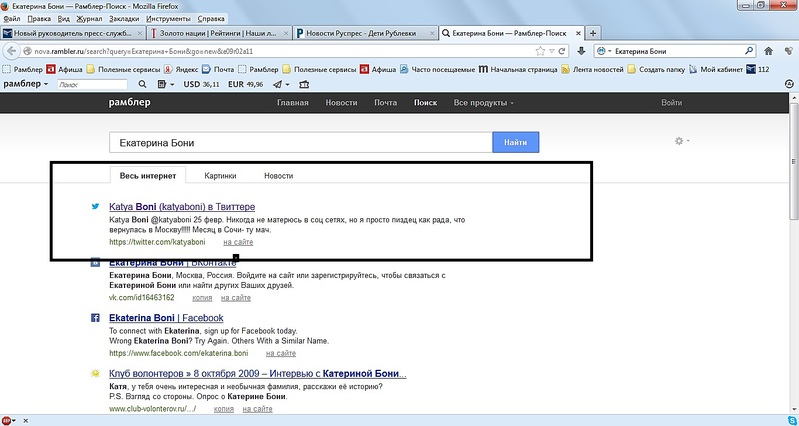Open the 112 bookmark

[x=758, y=69]
